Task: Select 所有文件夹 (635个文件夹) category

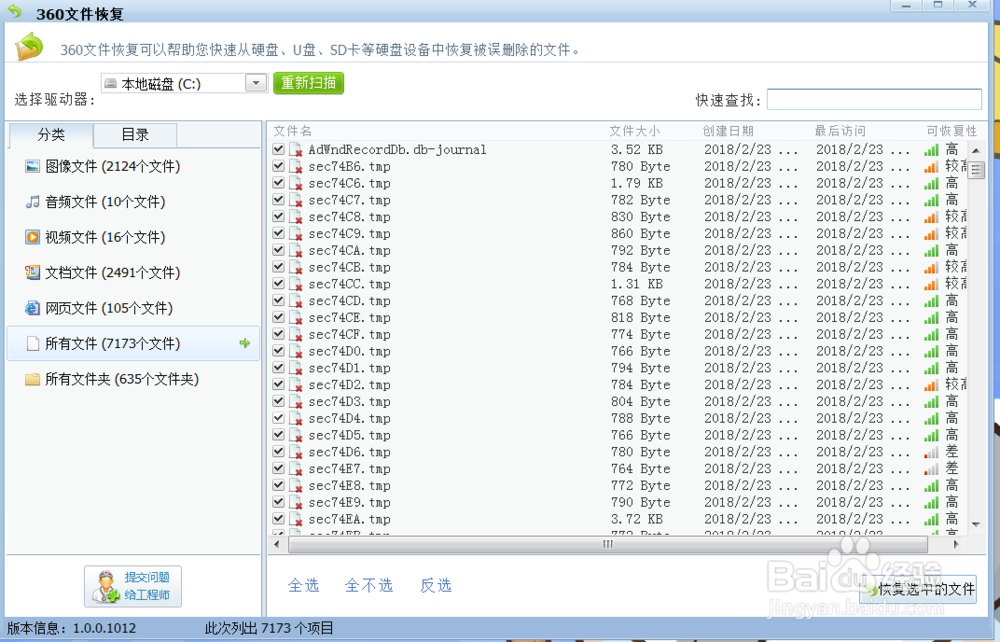Action: pyautogui.click(x=133, y=379)
